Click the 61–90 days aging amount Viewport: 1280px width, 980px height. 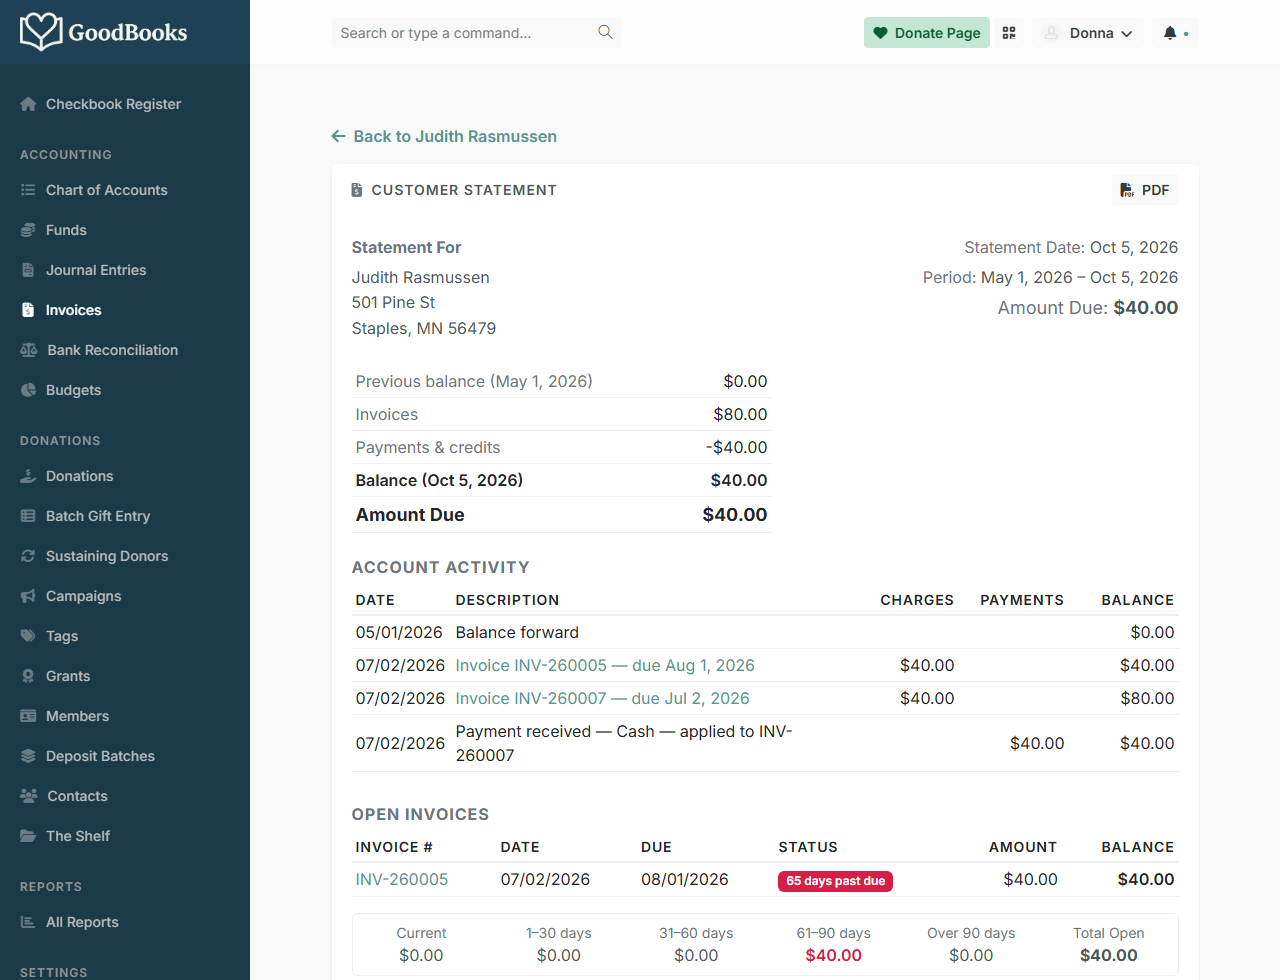click(x=834, y=955)
